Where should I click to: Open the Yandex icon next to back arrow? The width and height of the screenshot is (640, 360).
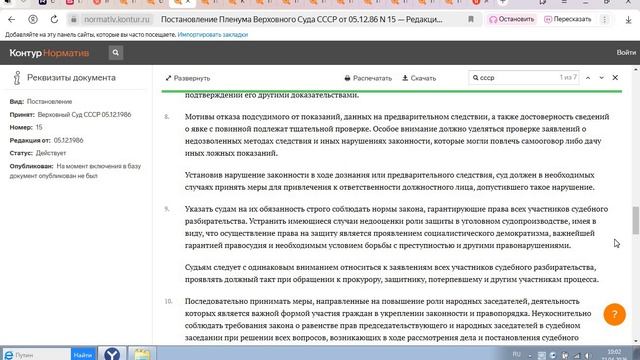tap(33, 19)
